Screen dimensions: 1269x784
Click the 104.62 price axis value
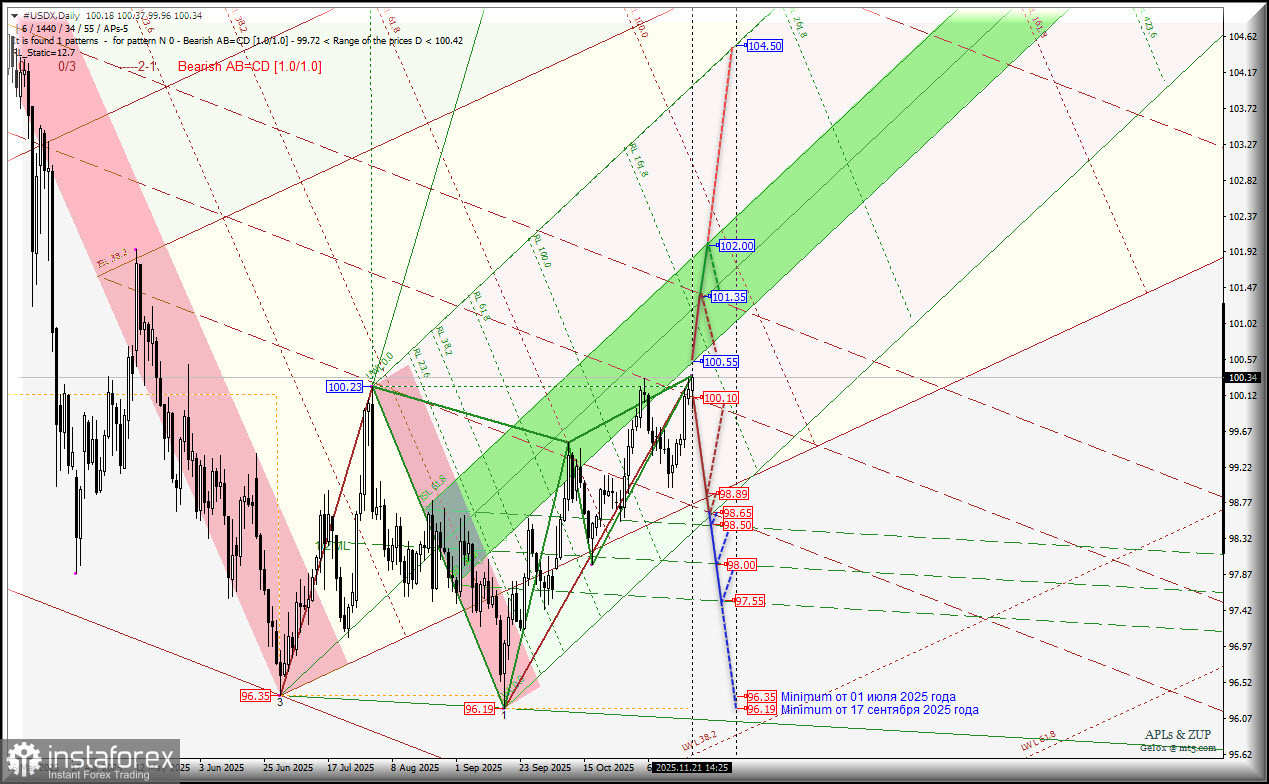coord(1242,37)
